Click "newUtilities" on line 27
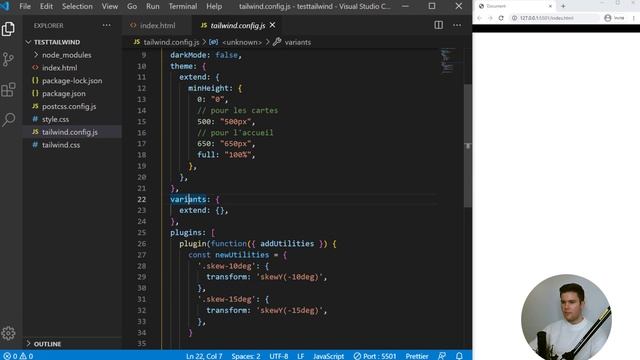The height and width of the screenshot is (360, 640). click(x=242, y=255)
